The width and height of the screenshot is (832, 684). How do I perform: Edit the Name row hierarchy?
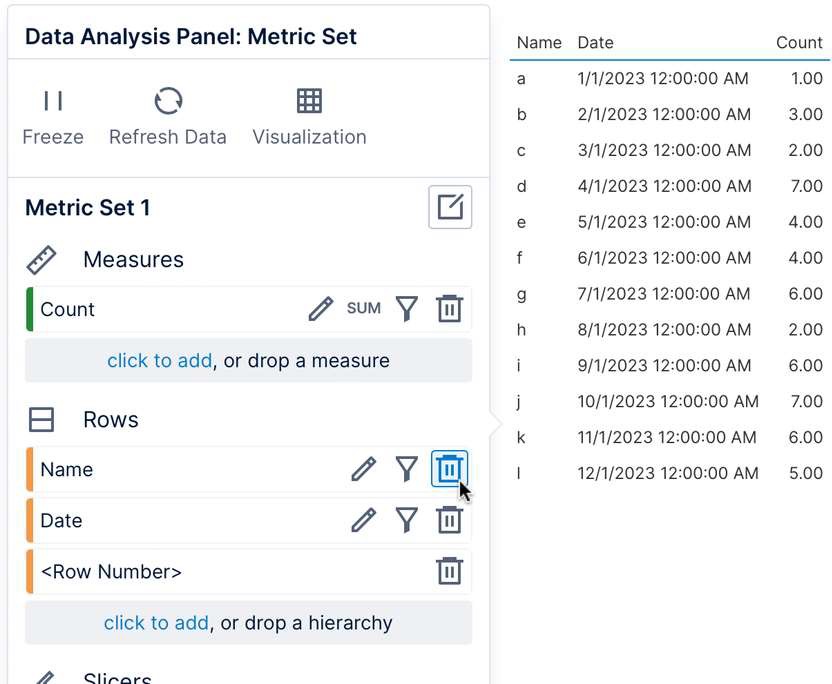pos(363,469)
